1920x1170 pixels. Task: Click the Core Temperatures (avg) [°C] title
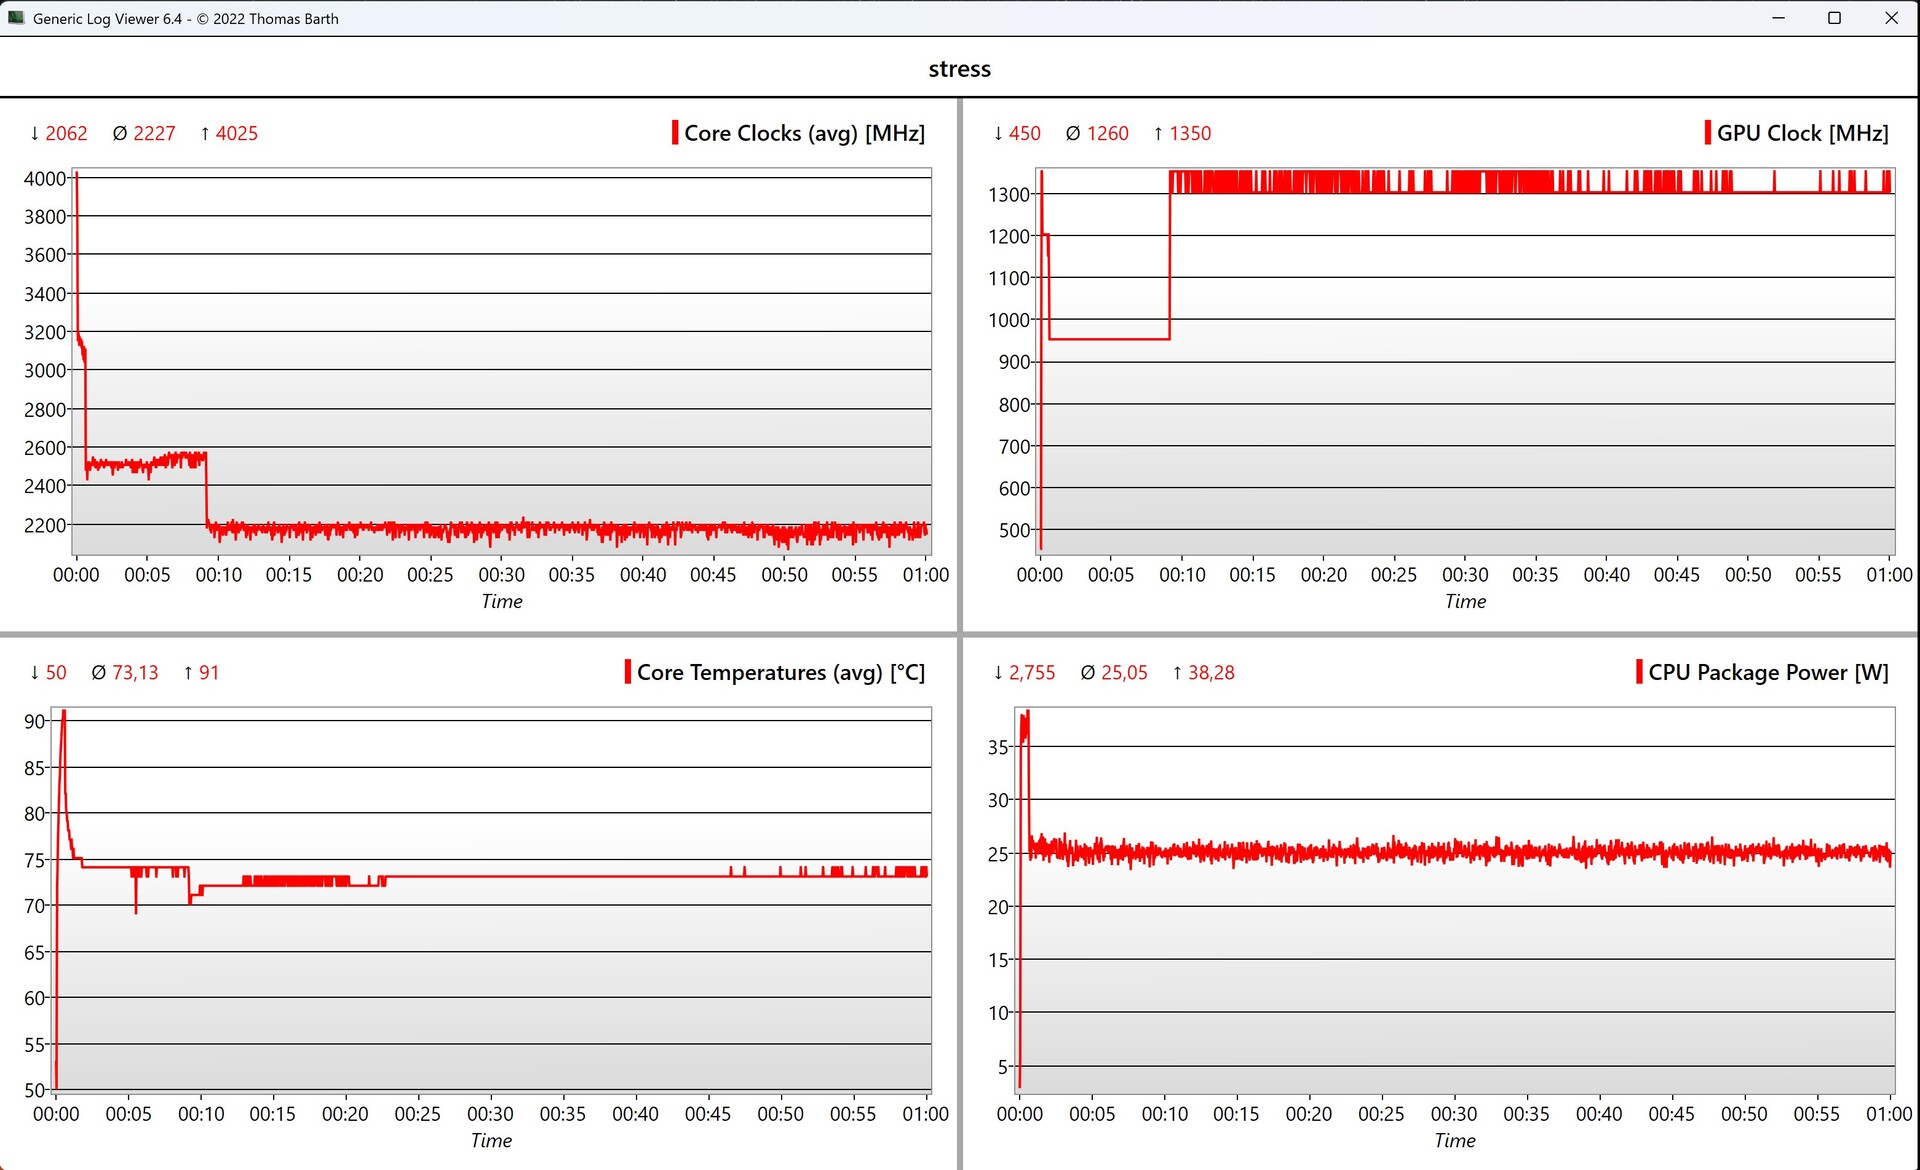point(780,672)
